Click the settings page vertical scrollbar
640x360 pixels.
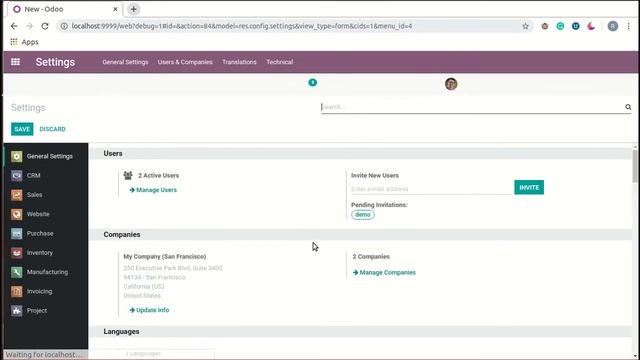[635, 167]
